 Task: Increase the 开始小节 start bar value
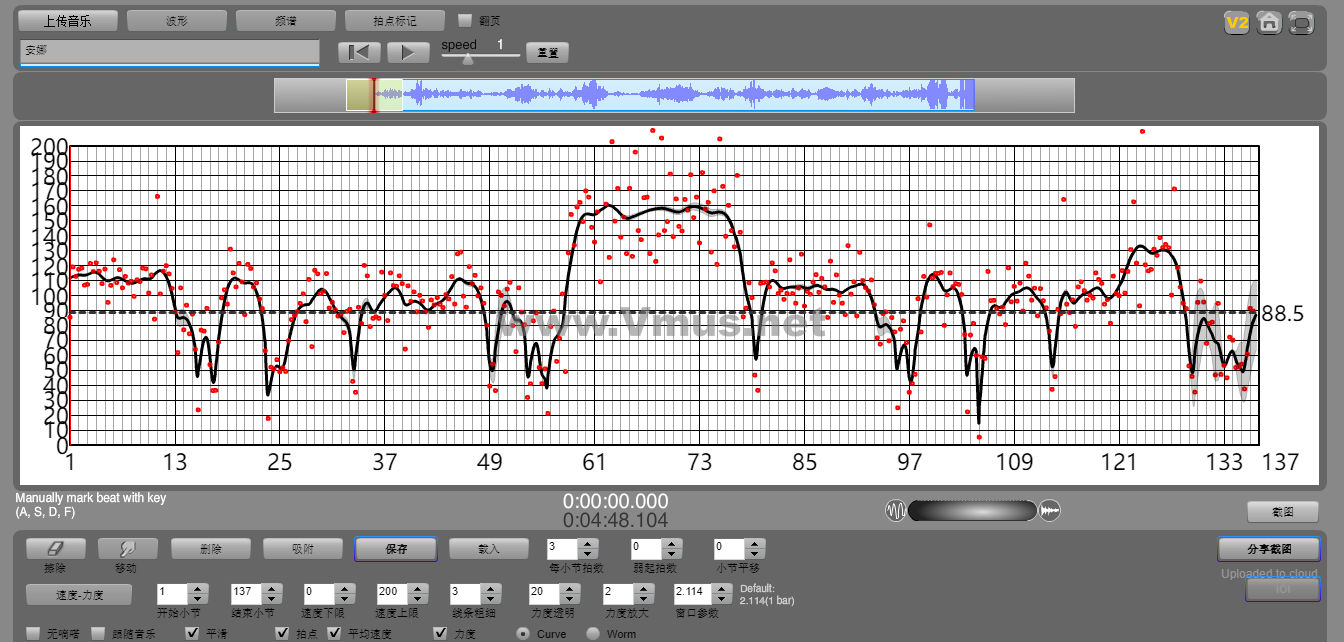pos(197,587)
